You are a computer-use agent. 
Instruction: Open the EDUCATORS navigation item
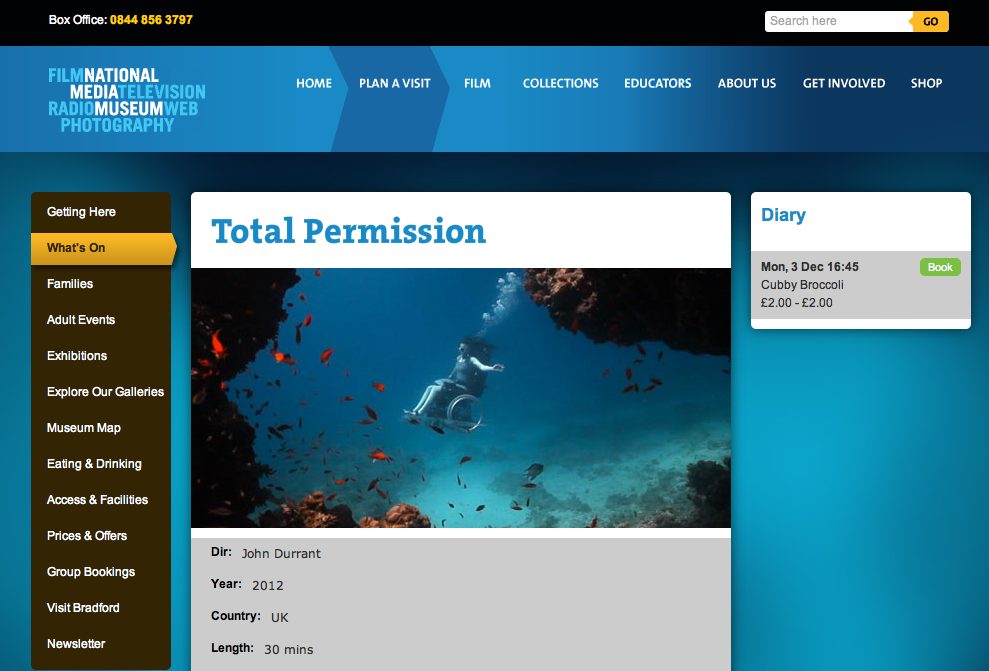[658, 83]
